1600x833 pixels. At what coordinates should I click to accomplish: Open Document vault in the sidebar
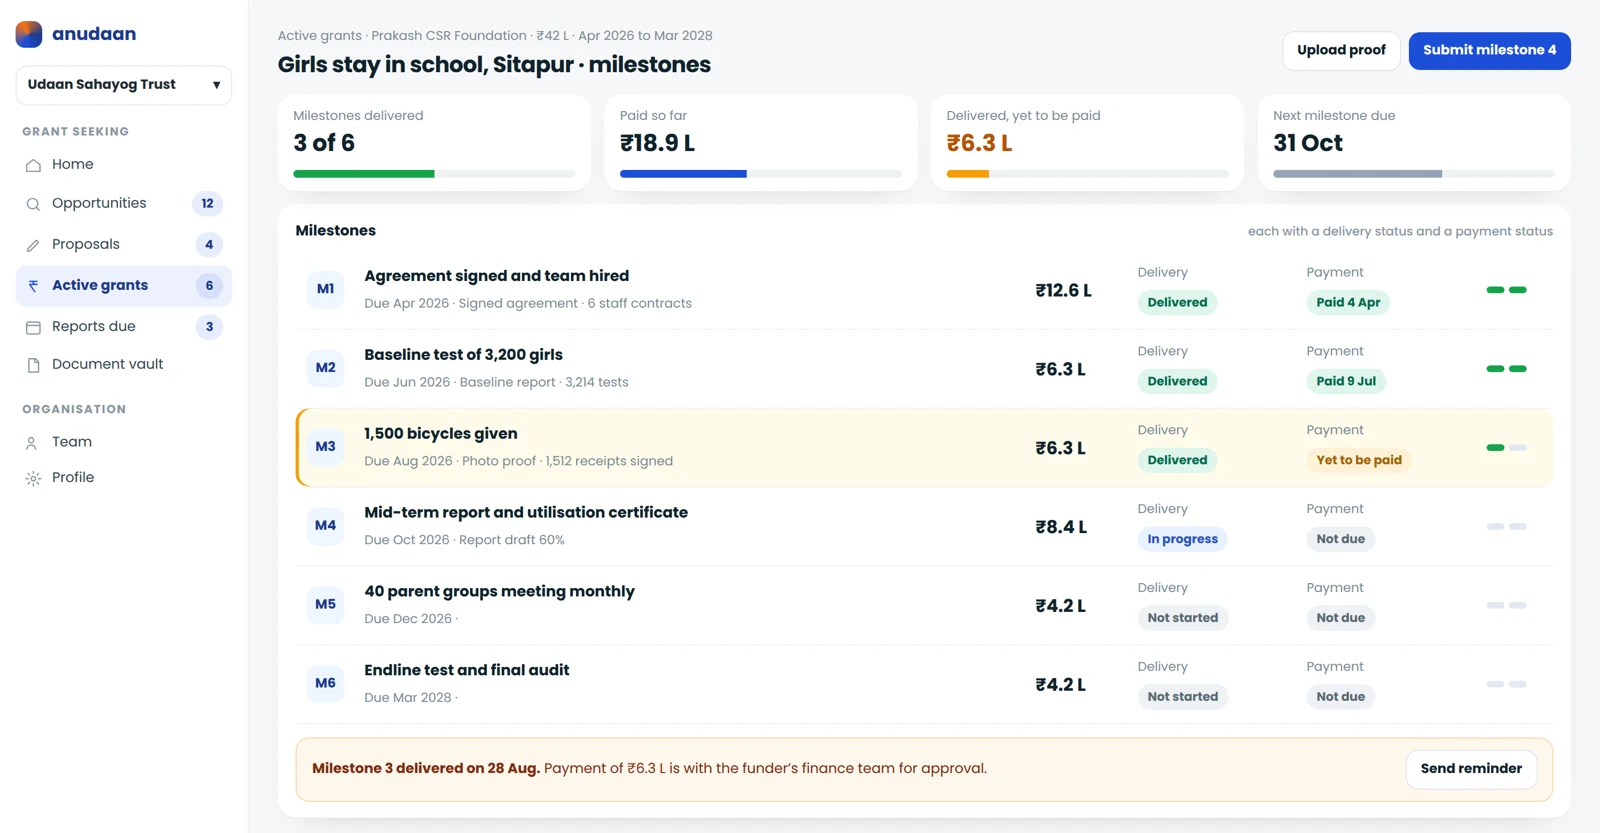[124, 365]
